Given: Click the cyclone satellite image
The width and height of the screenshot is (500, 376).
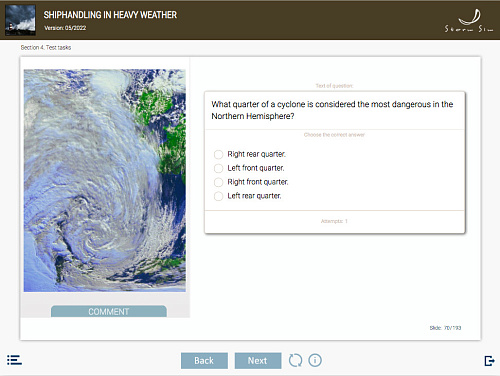Looking at the screenshot, I should (105, 180).
